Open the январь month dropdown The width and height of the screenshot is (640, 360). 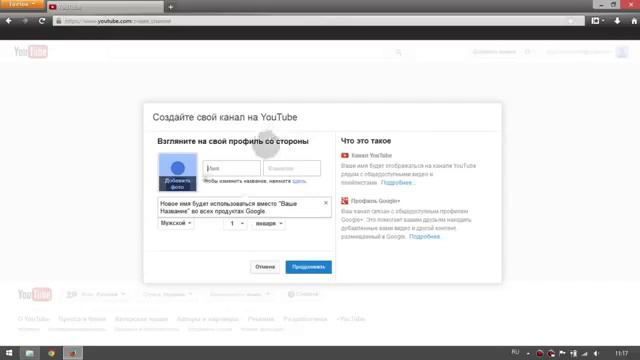coord(269,224)
